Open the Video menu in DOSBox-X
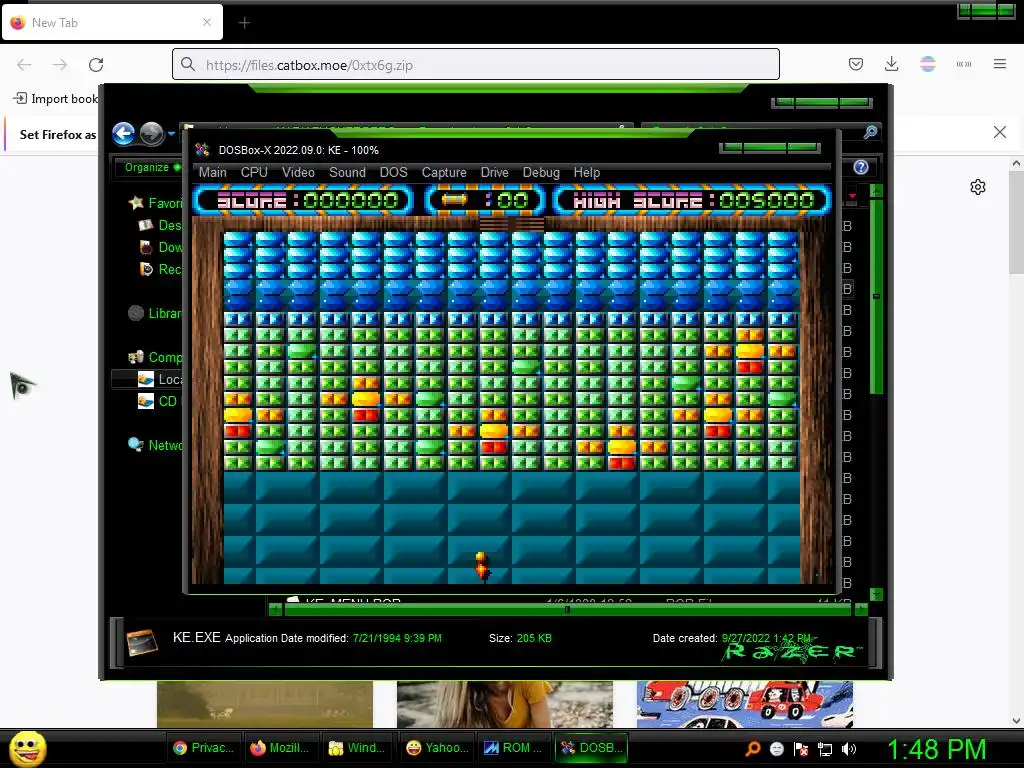 click(x=298, y=172)
